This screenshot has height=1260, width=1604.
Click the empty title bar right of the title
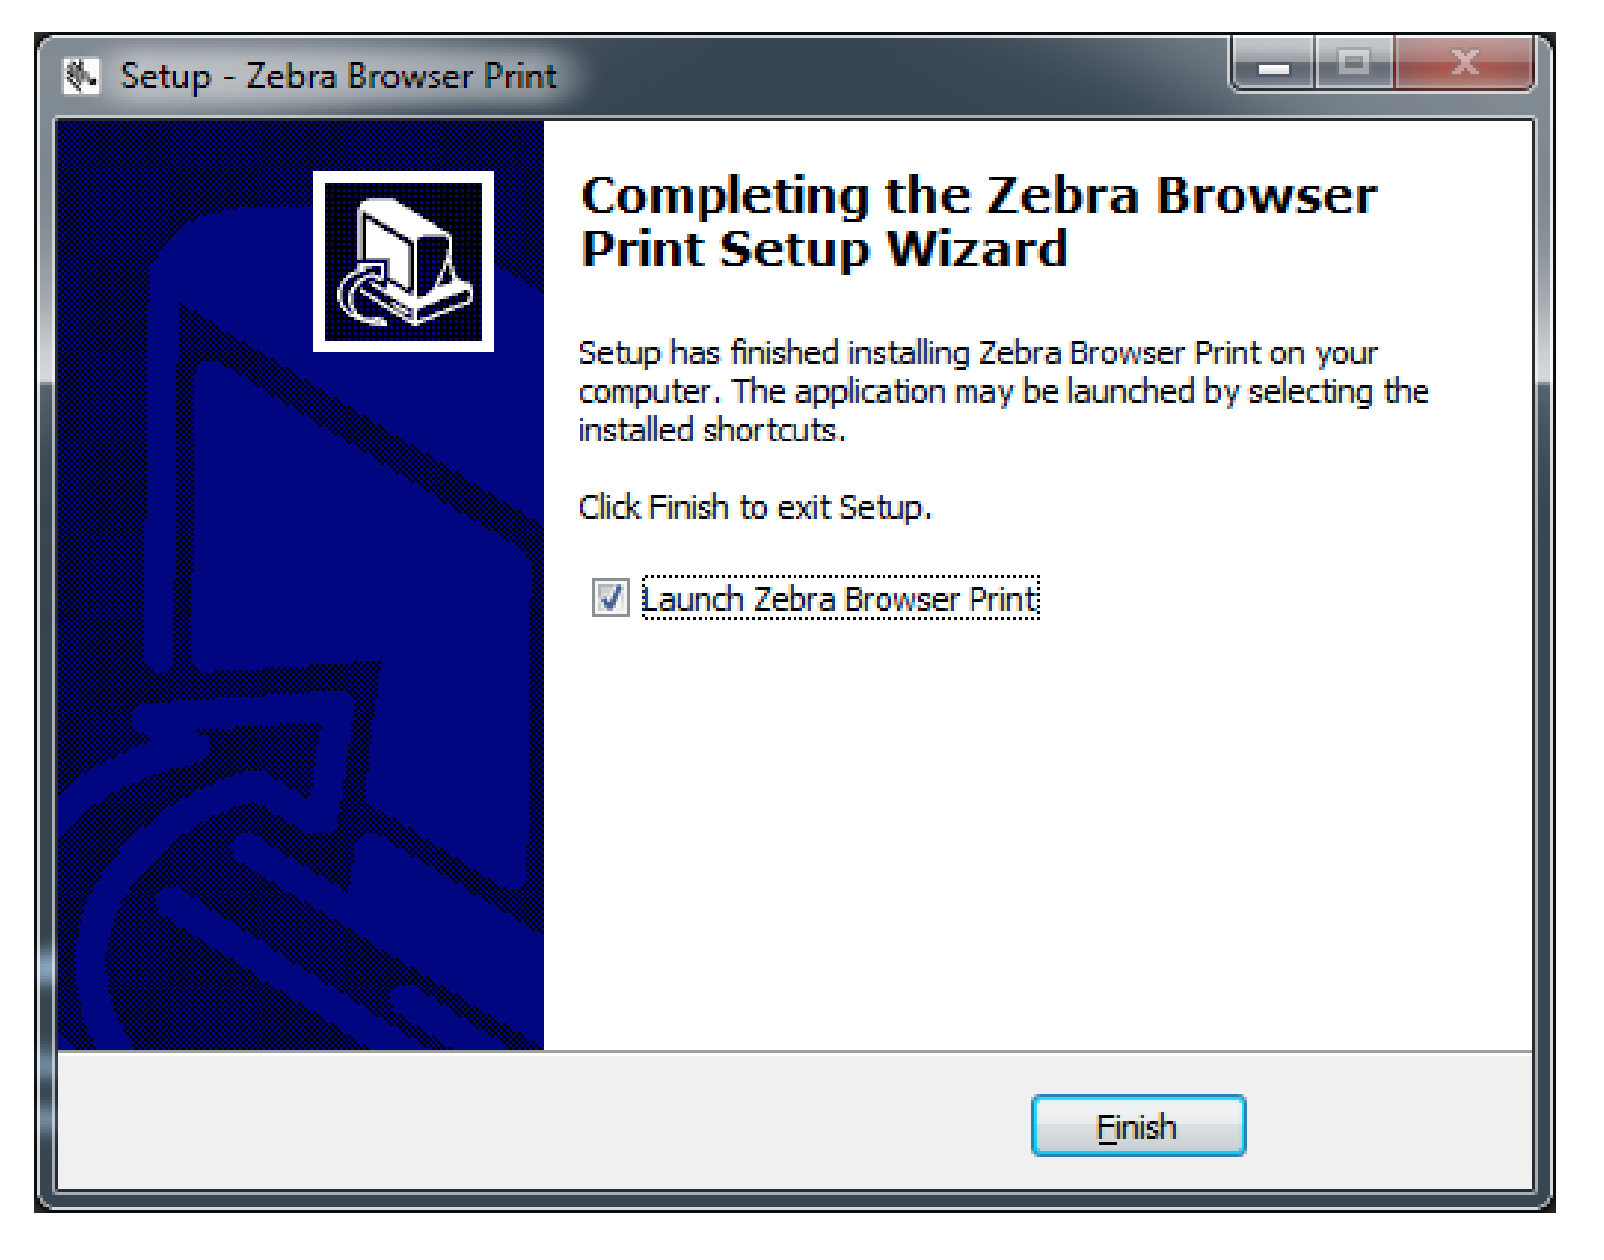pos(890,75)
